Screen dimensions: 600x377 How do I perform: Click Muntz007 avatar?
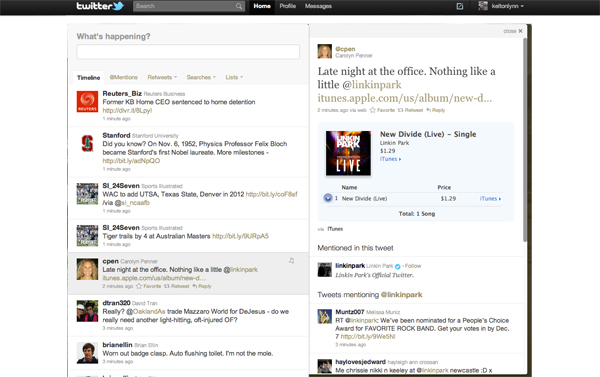point(324,316)
